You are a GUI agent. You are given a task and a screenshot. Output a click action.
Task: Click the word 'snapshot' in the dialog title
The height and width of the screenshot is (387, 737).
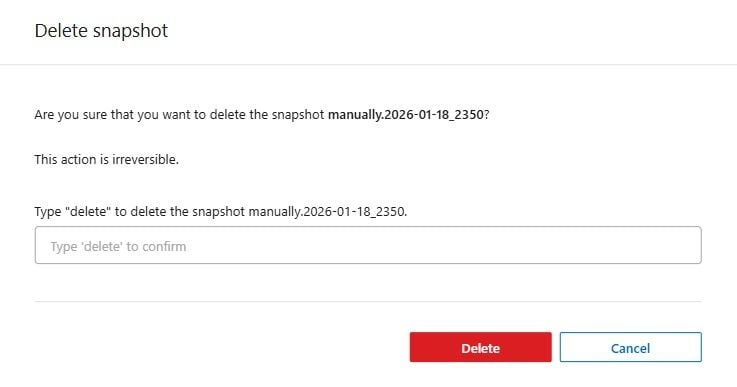130,31
